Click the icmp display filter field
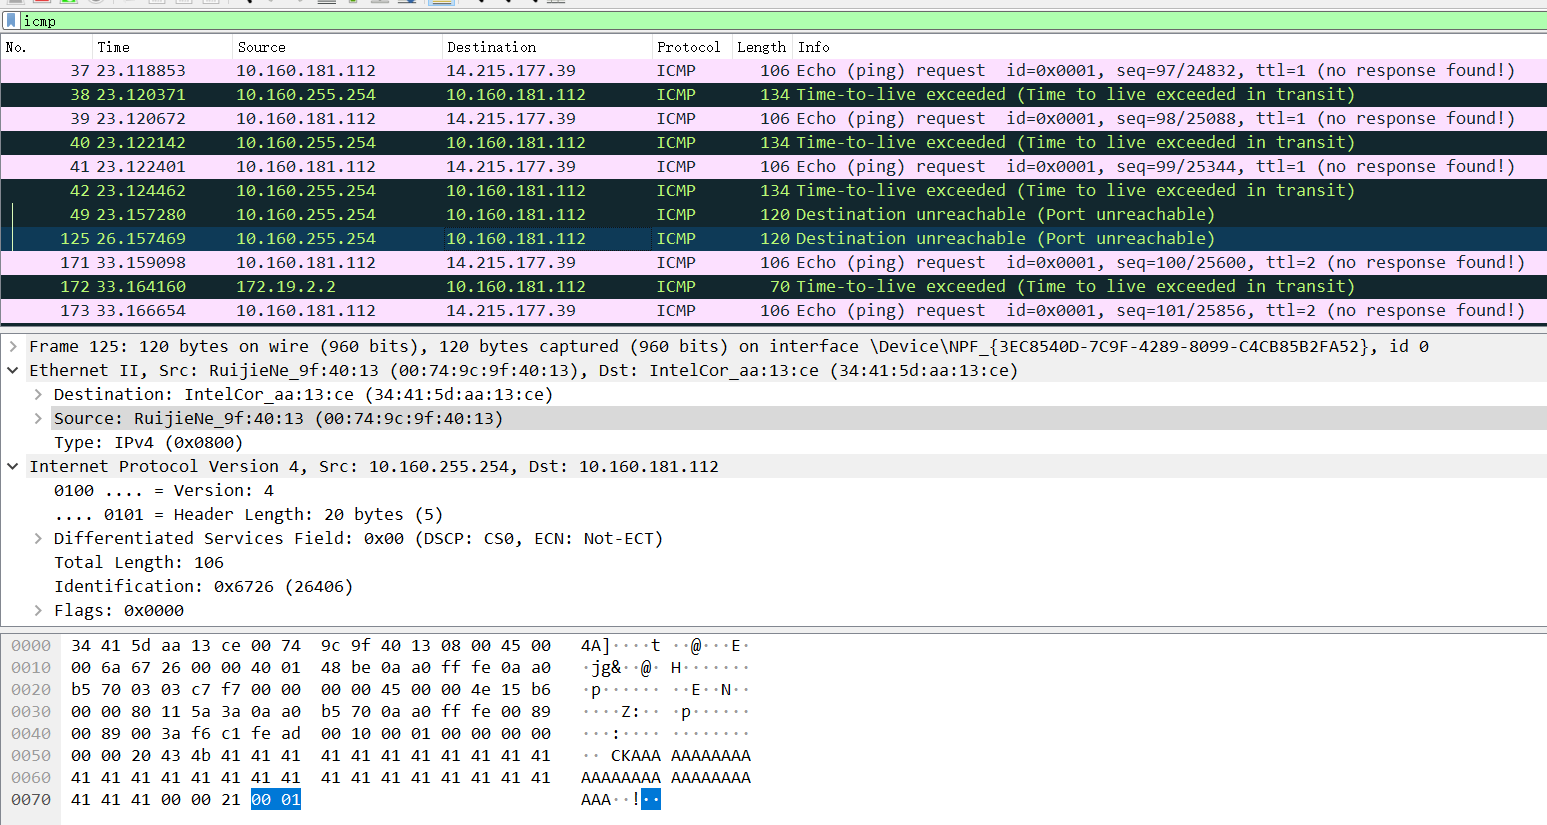The image size is (1547, 825). coord(783,21)
